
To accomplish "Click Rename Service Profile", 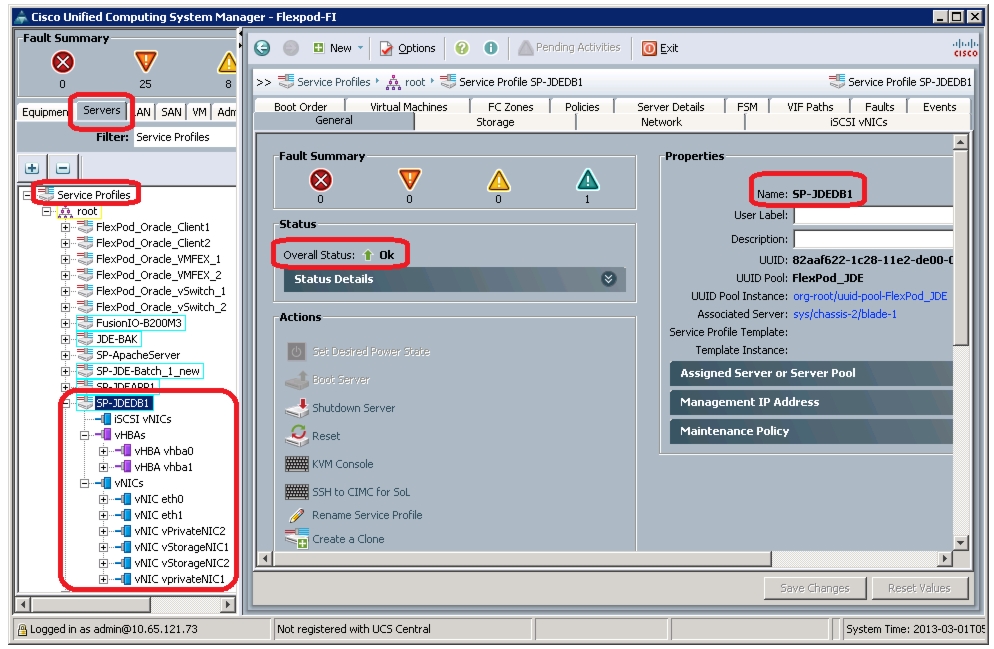I will coord(354,515).
